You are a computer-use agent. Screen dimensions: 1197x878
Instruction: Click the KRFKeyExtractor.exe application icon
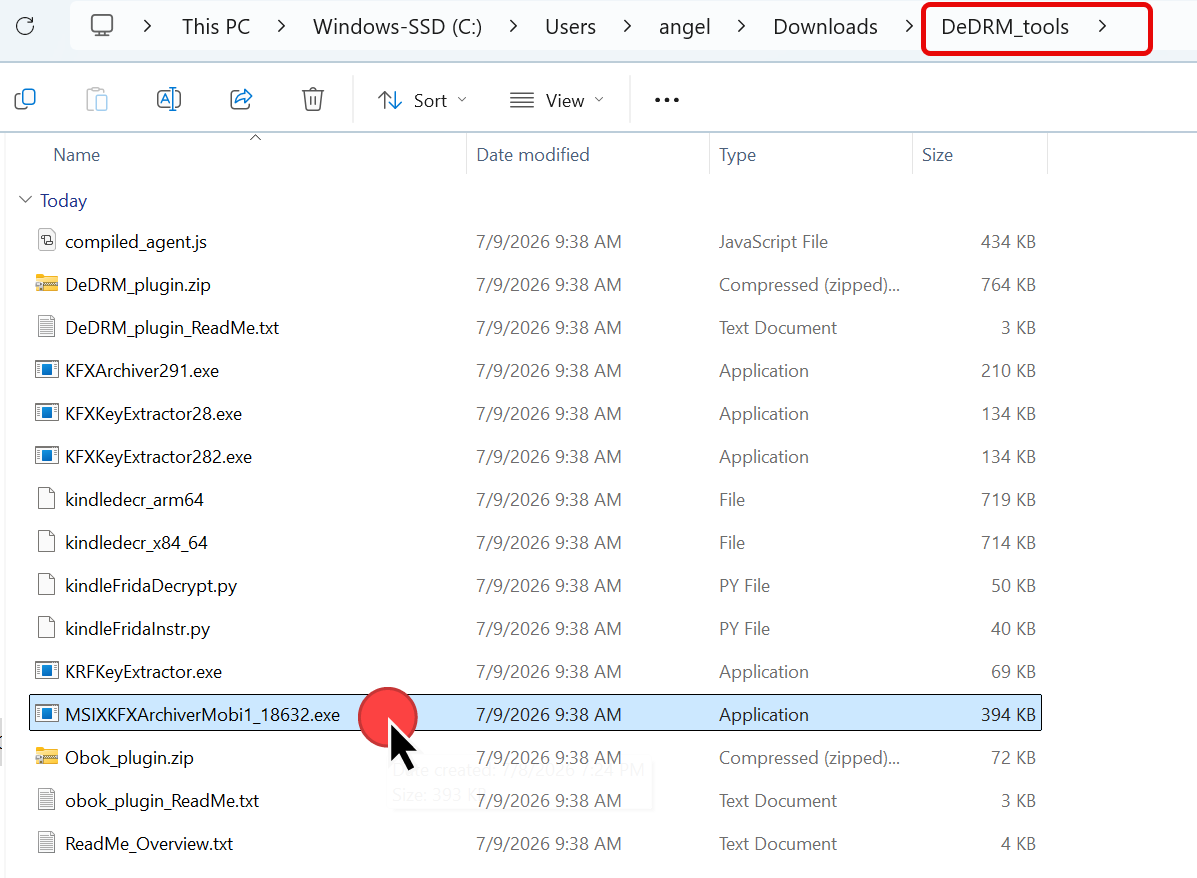click(x=47, y=671)
